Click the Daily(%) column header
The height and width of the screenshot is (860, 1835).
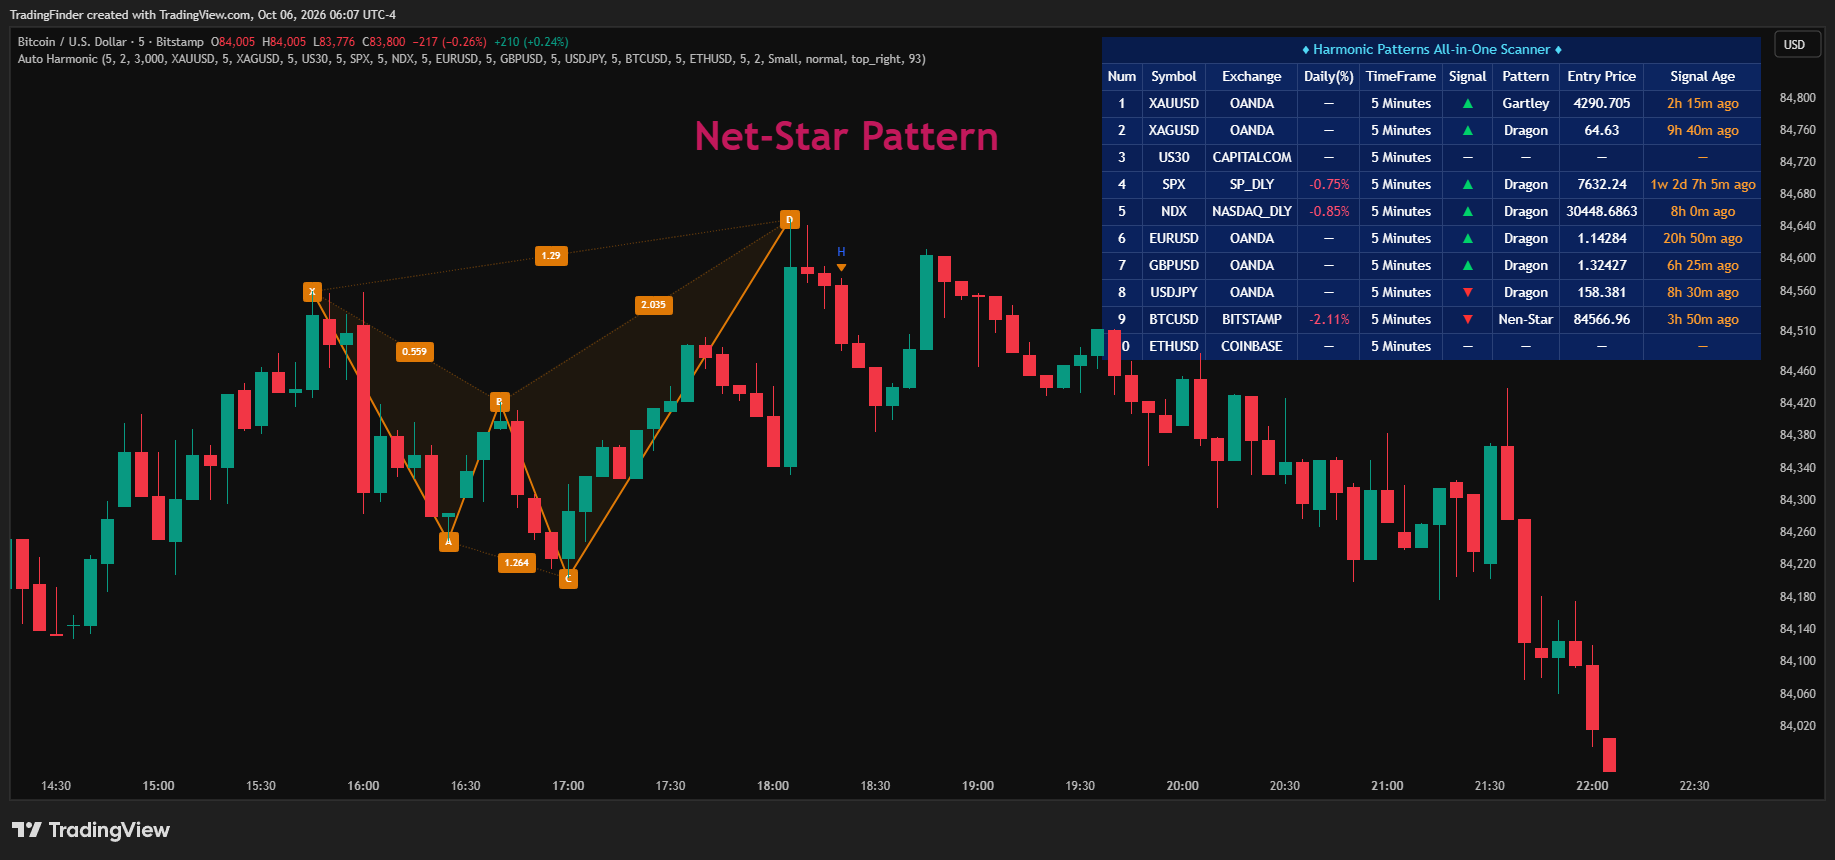pyautogui.click(x=1328, y=77)
